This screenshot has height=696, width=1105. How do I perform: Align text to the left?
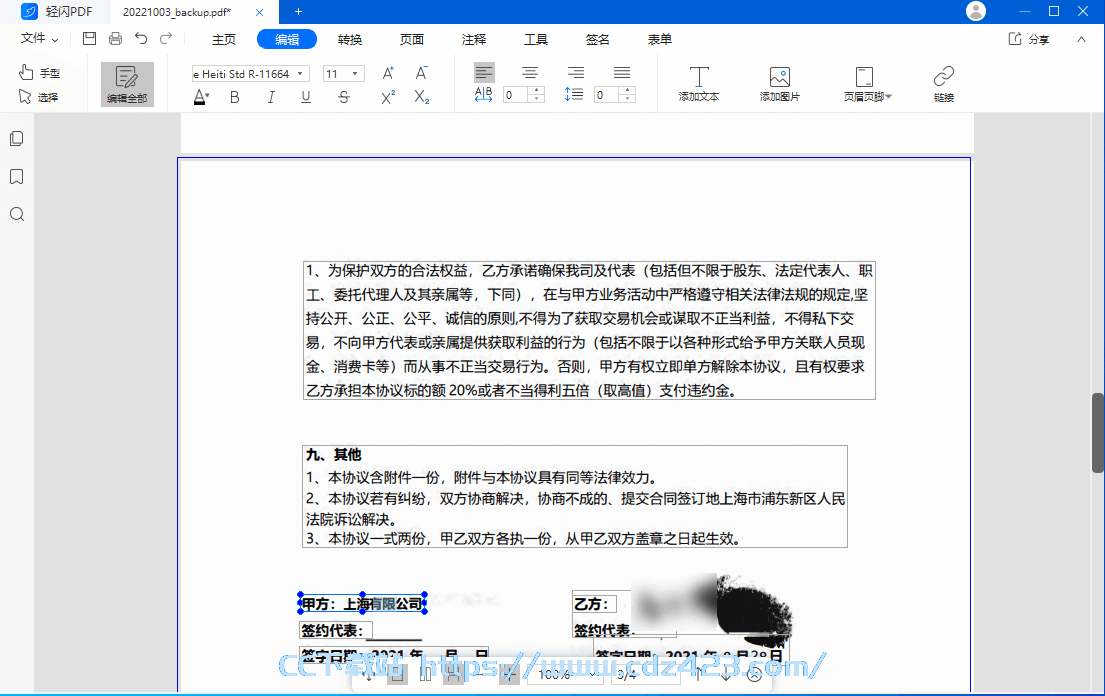(484, 72)
